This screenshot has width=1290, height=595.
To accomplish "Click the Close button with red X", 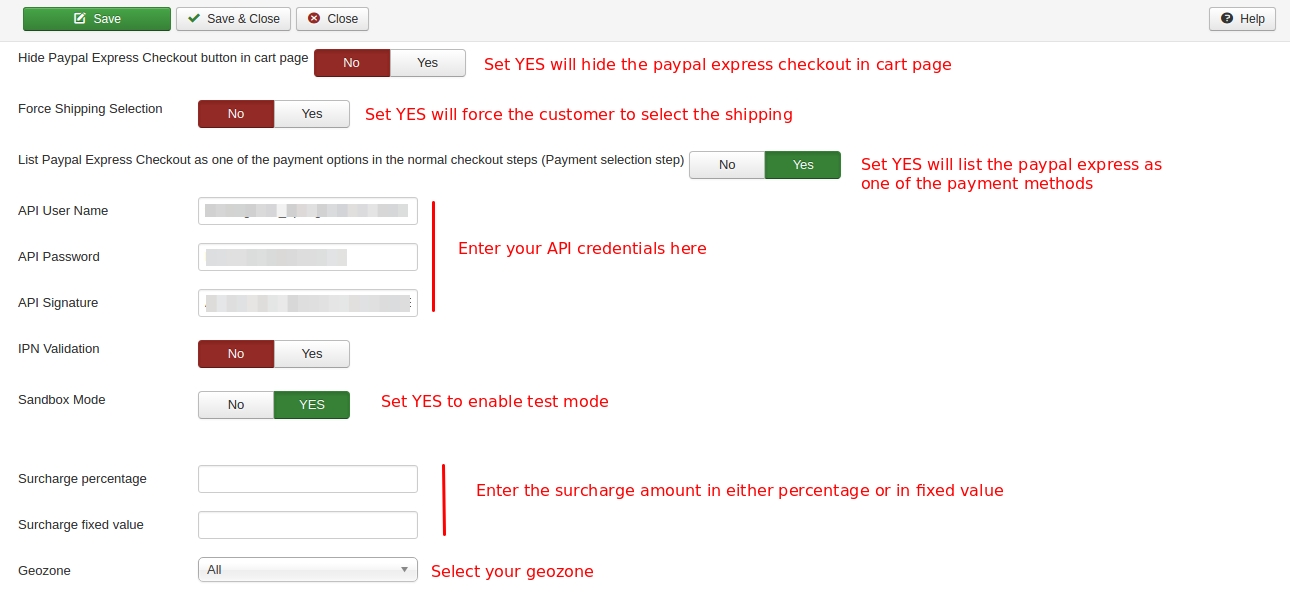I will click(x=332, y=18).
